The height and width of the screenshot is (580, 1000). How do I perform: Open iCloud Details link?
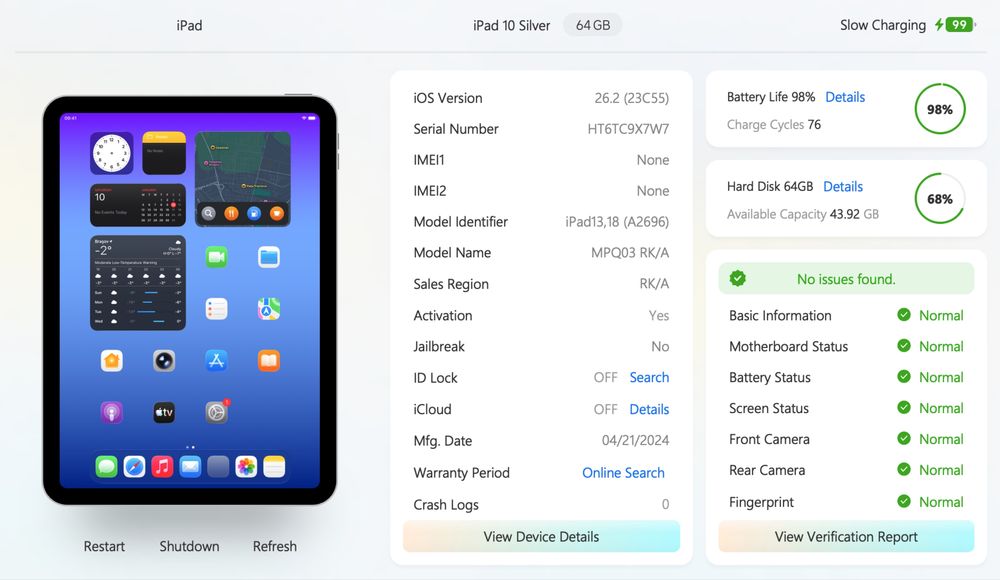click(649, 409)
